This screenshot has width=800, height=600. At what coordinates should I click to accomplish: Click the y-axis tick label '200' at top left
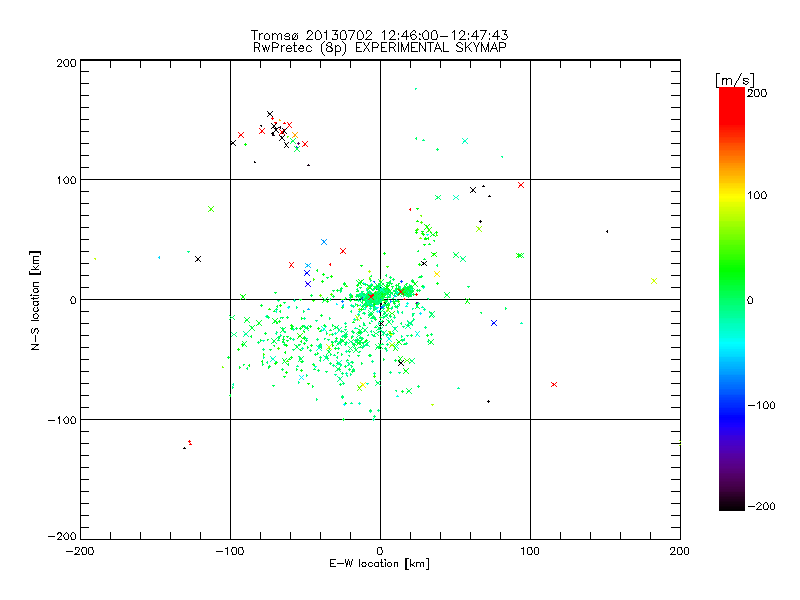66,63
